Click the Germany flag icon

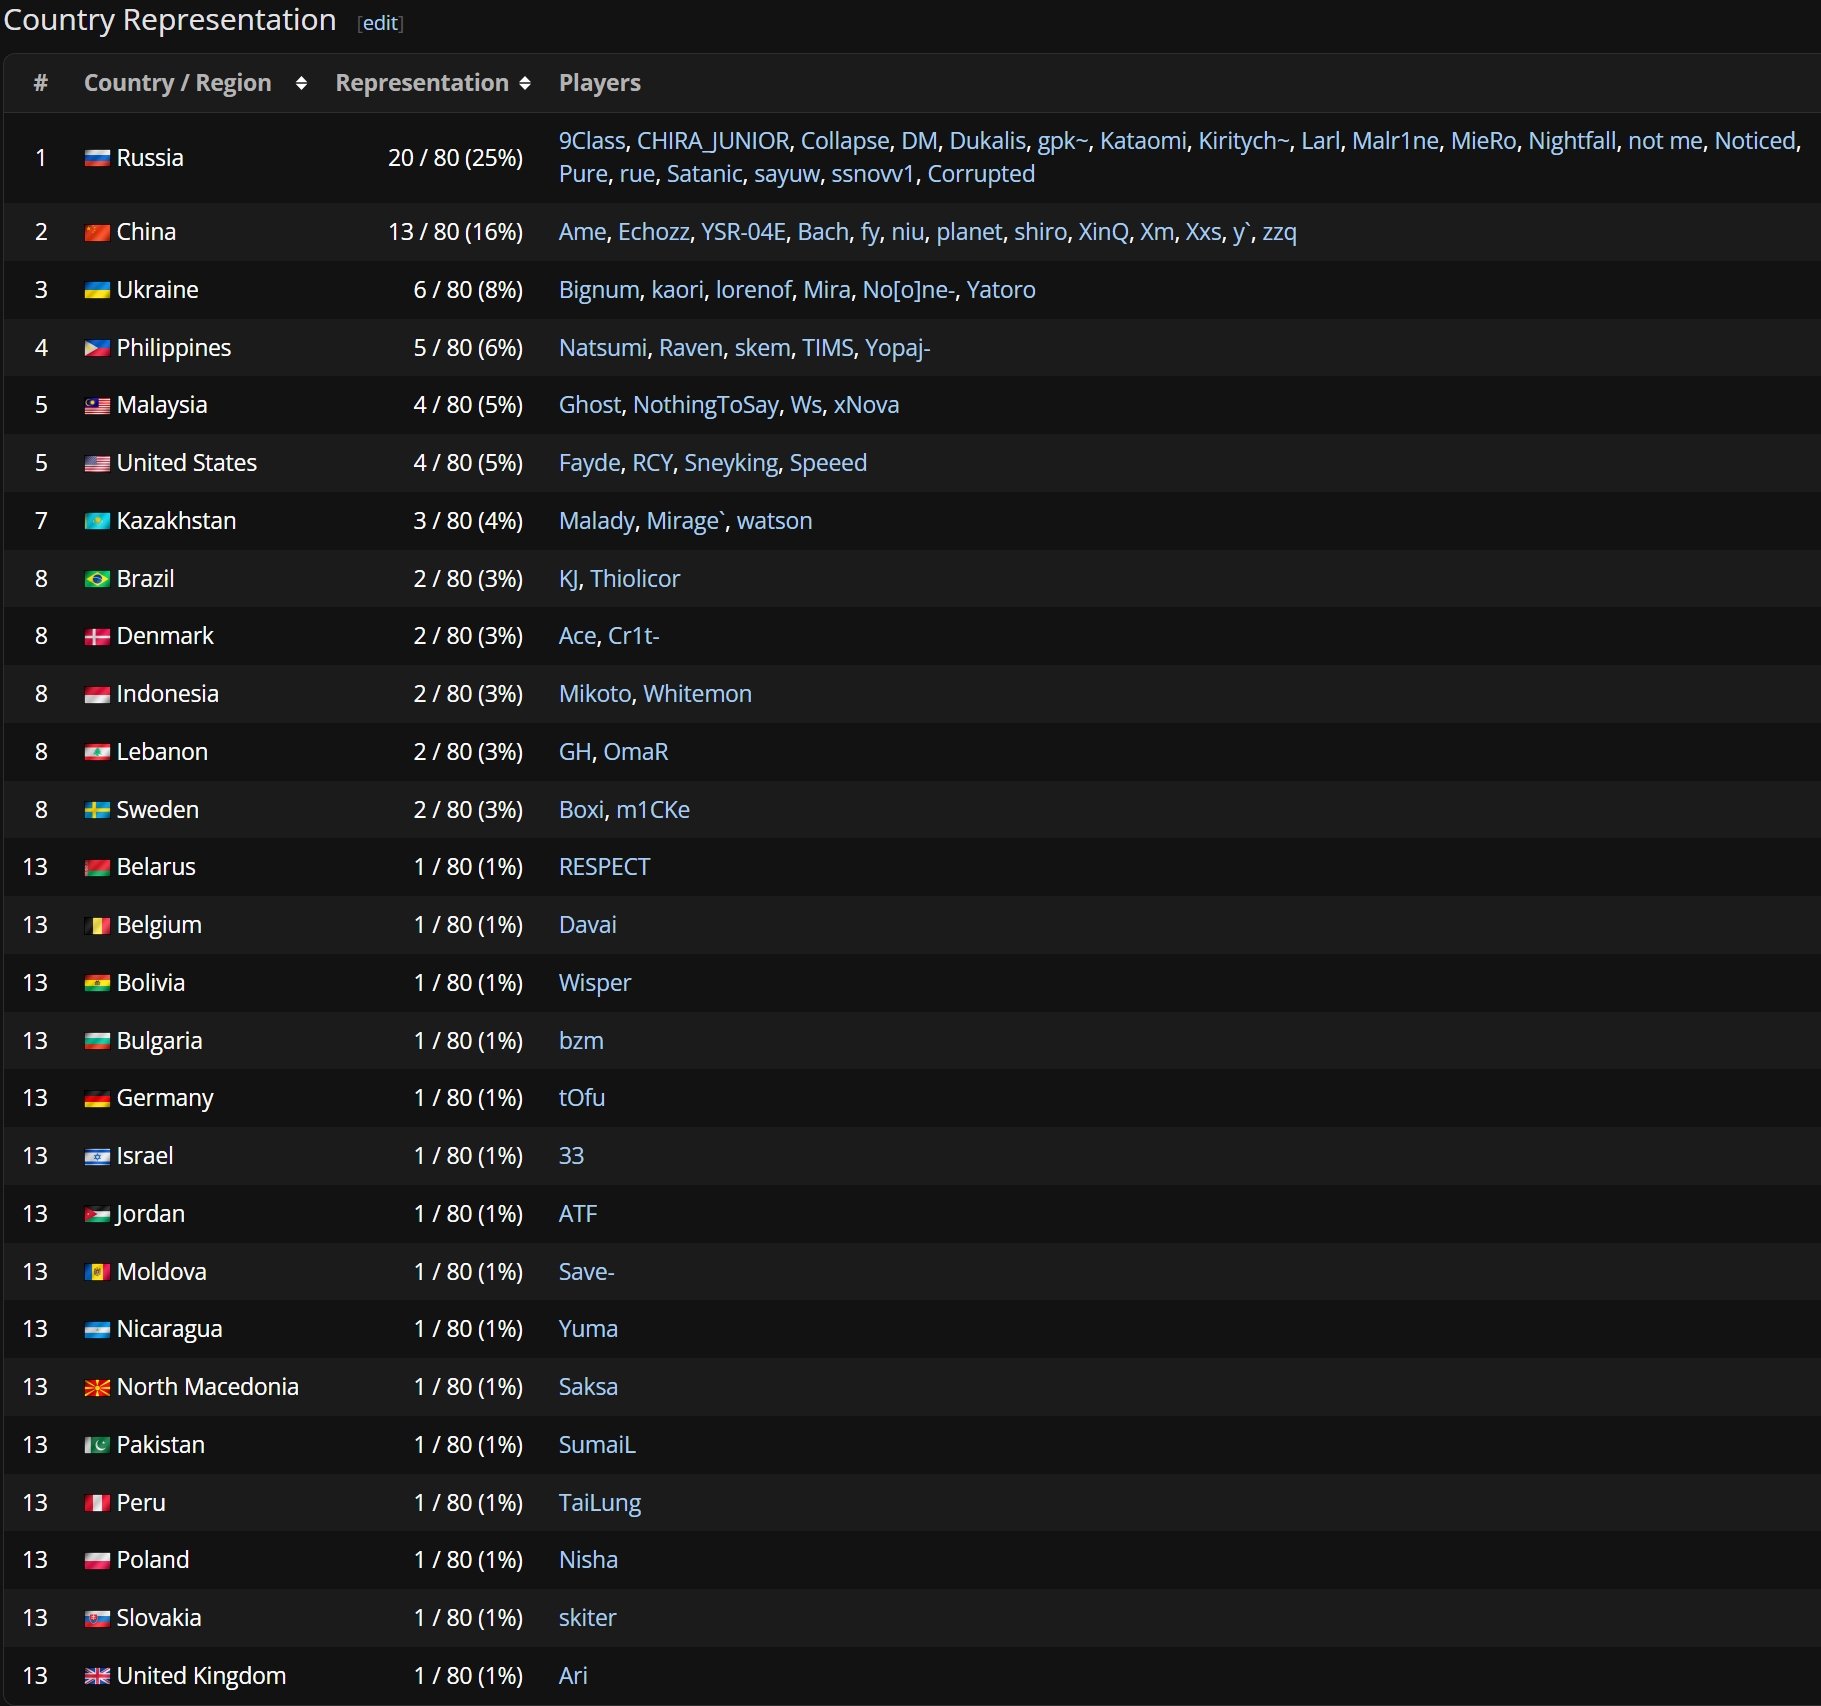(97, 1098)
